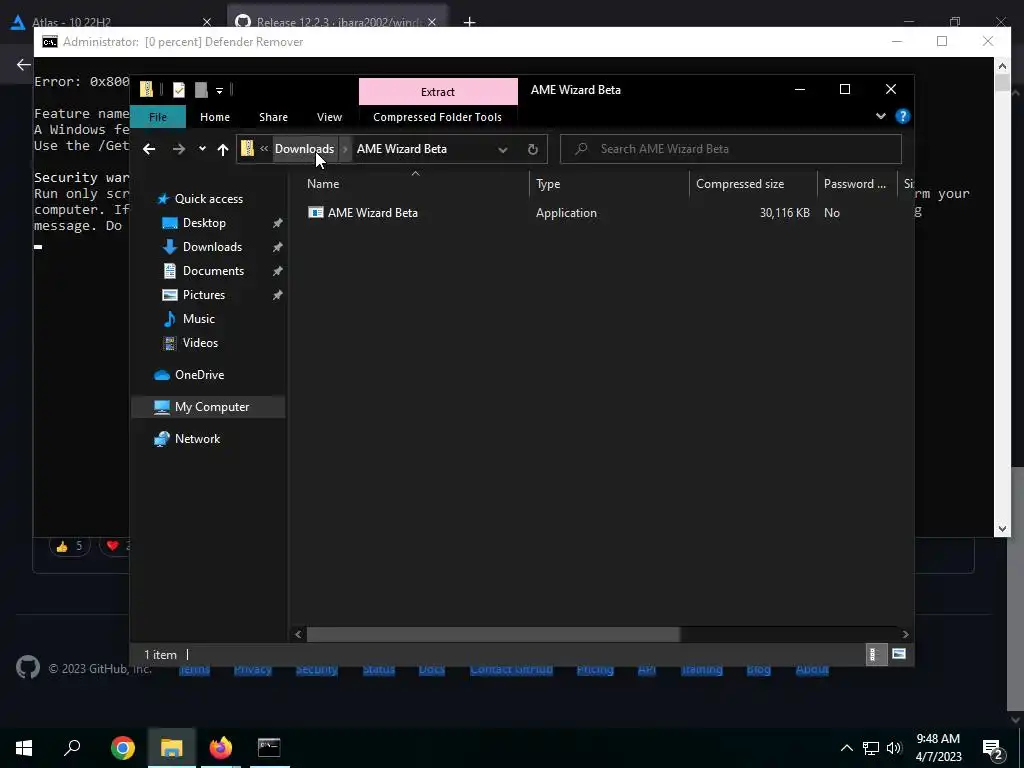The width and height of the screenshot is (1024, 768).
Task: Go up one folder level
Action: pyautogui.click(x=223, y=149)
